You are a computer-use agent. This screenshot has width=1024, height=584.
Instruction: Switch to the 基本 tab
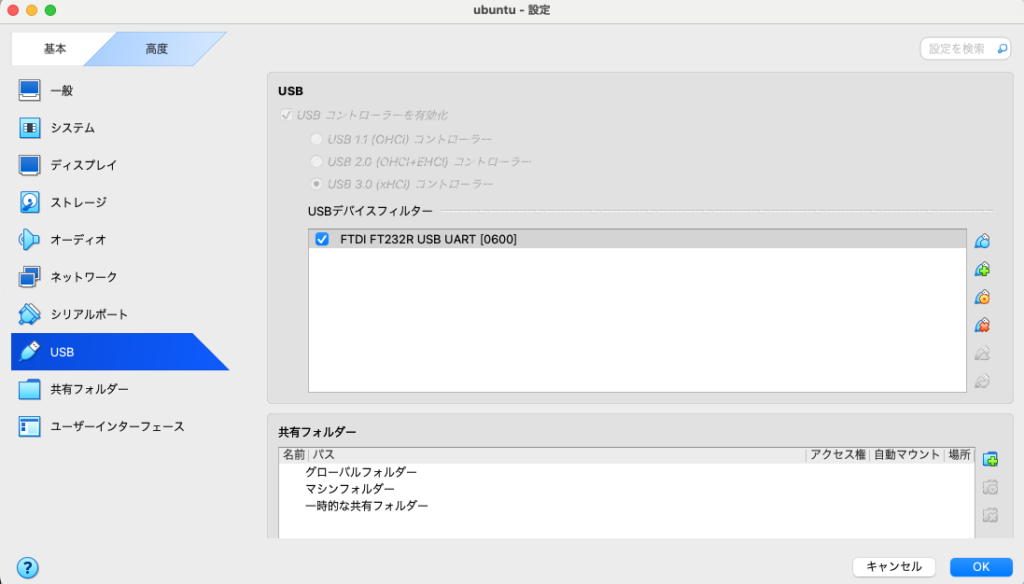(x=56, y=48)
